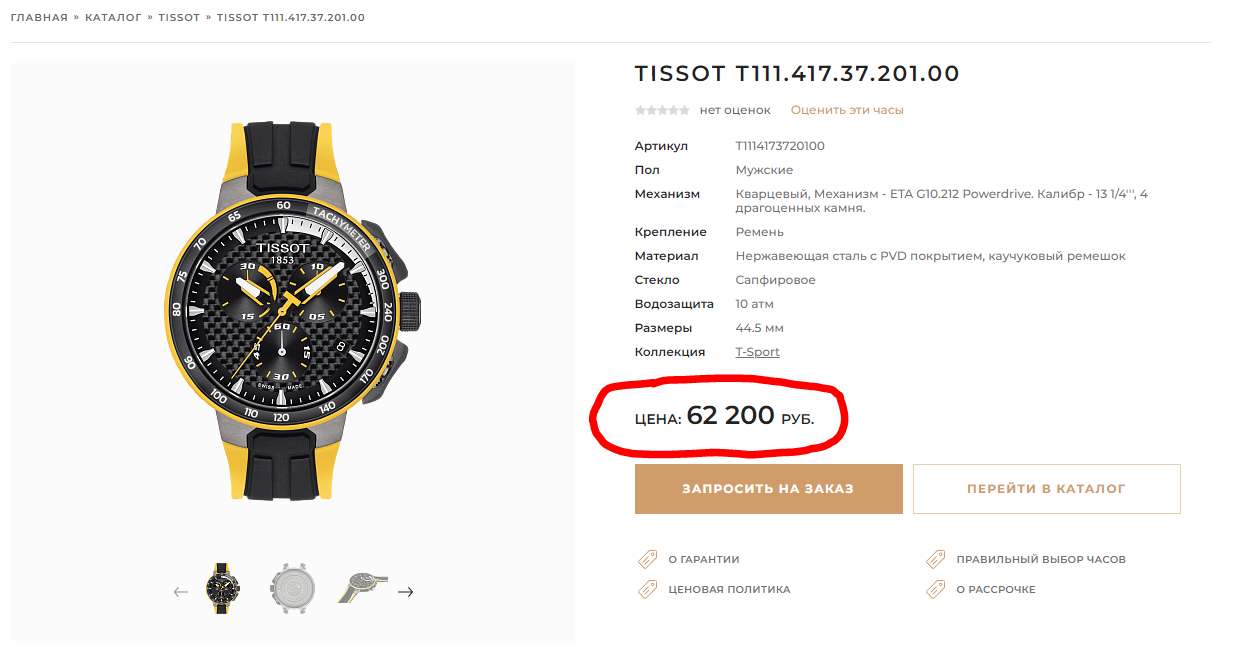
Task: Advance the thumbnail carousel with right arrow
Action: [x=405, y=592]
